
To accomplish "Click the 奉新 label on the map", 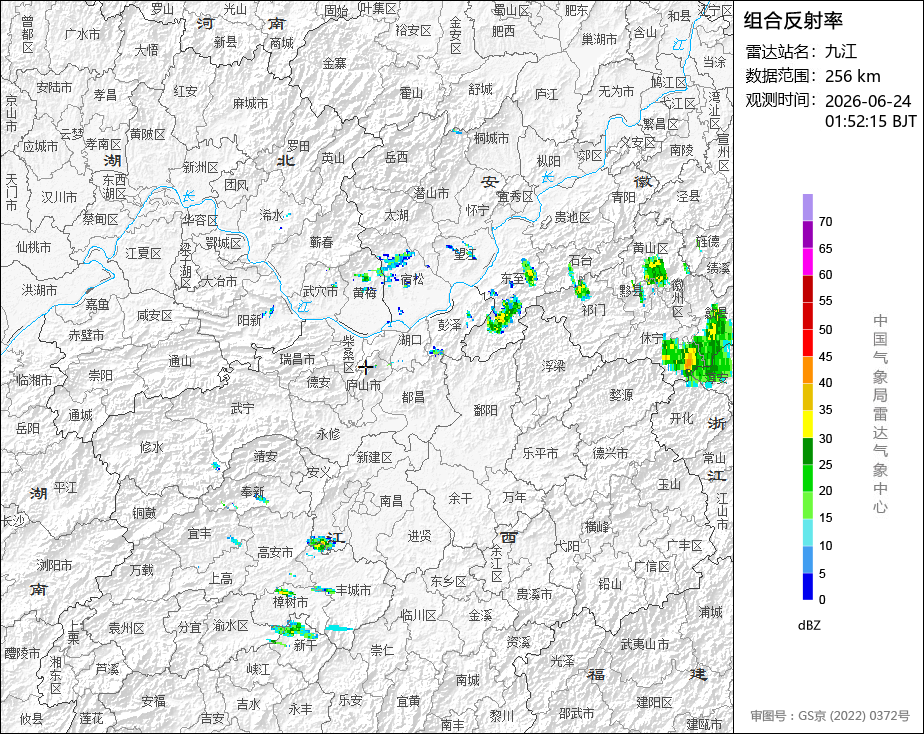I will 253,492.
